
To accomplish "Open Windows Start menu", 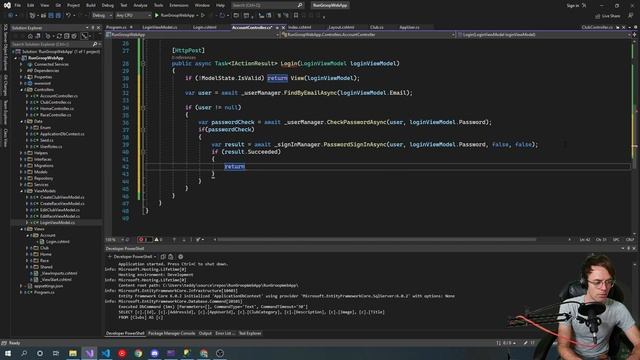I will (8, 353).
